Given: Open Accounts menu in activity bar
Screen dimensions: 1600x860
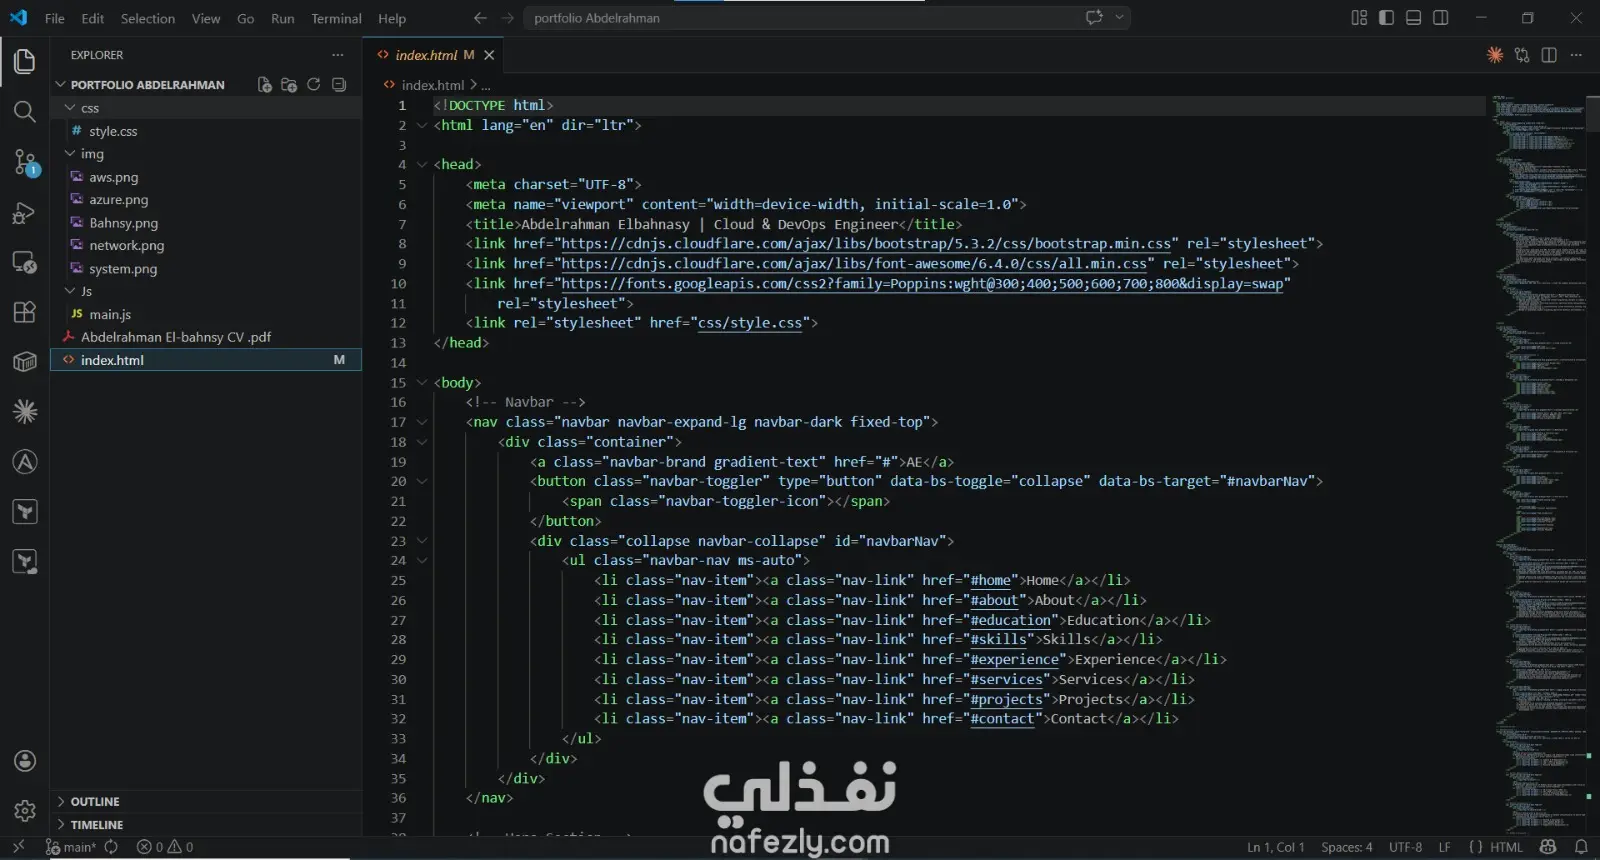Looking at the screenshot, I should (x=25, y=761).
